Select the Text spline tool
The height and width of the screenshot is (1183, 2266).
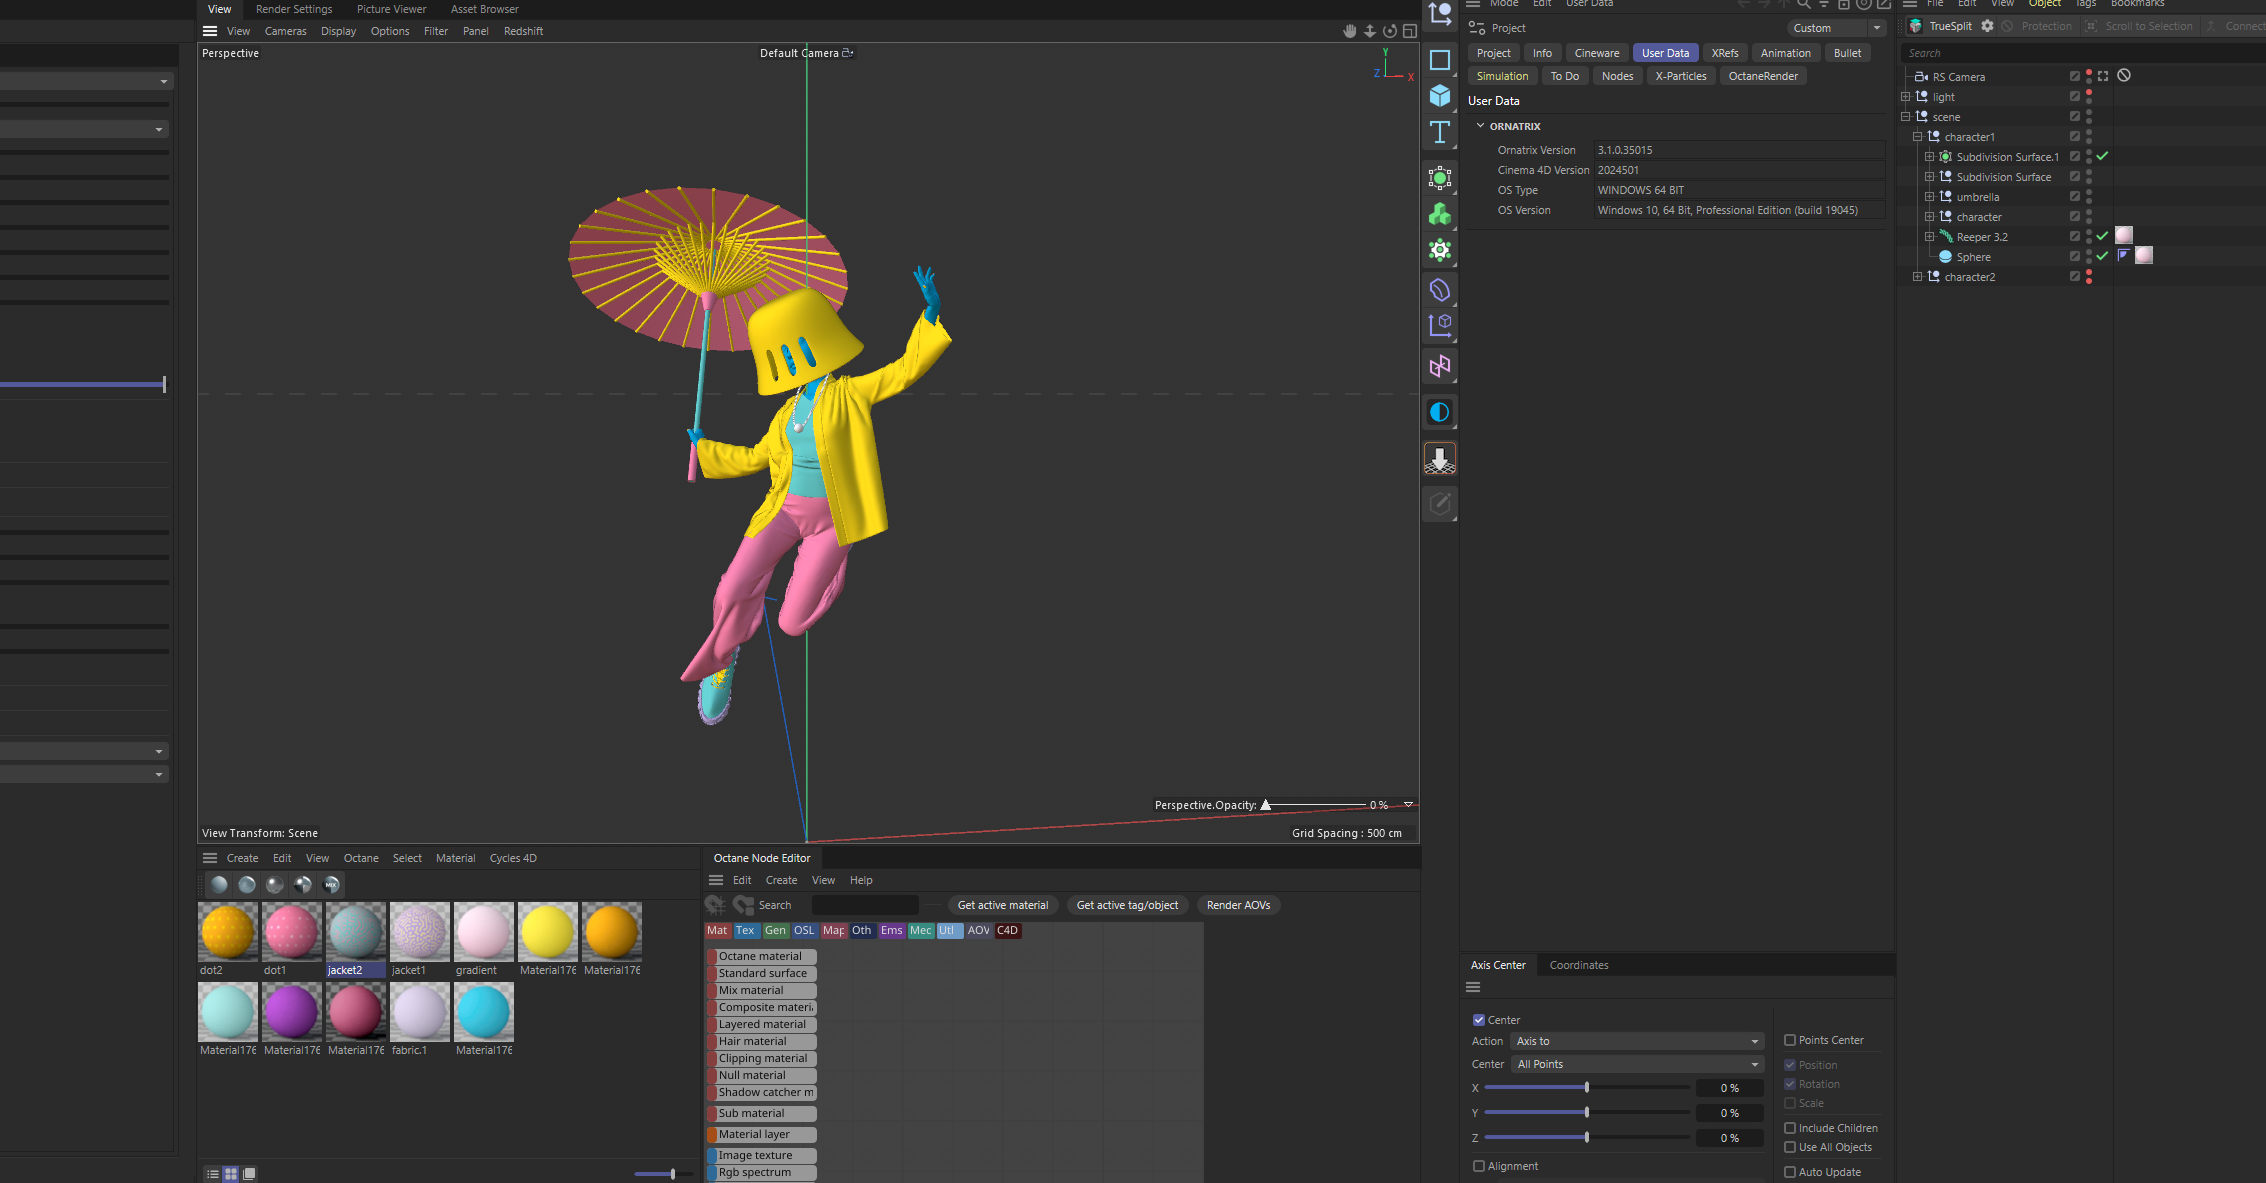pyautogui.click(x=1439, y=132)
